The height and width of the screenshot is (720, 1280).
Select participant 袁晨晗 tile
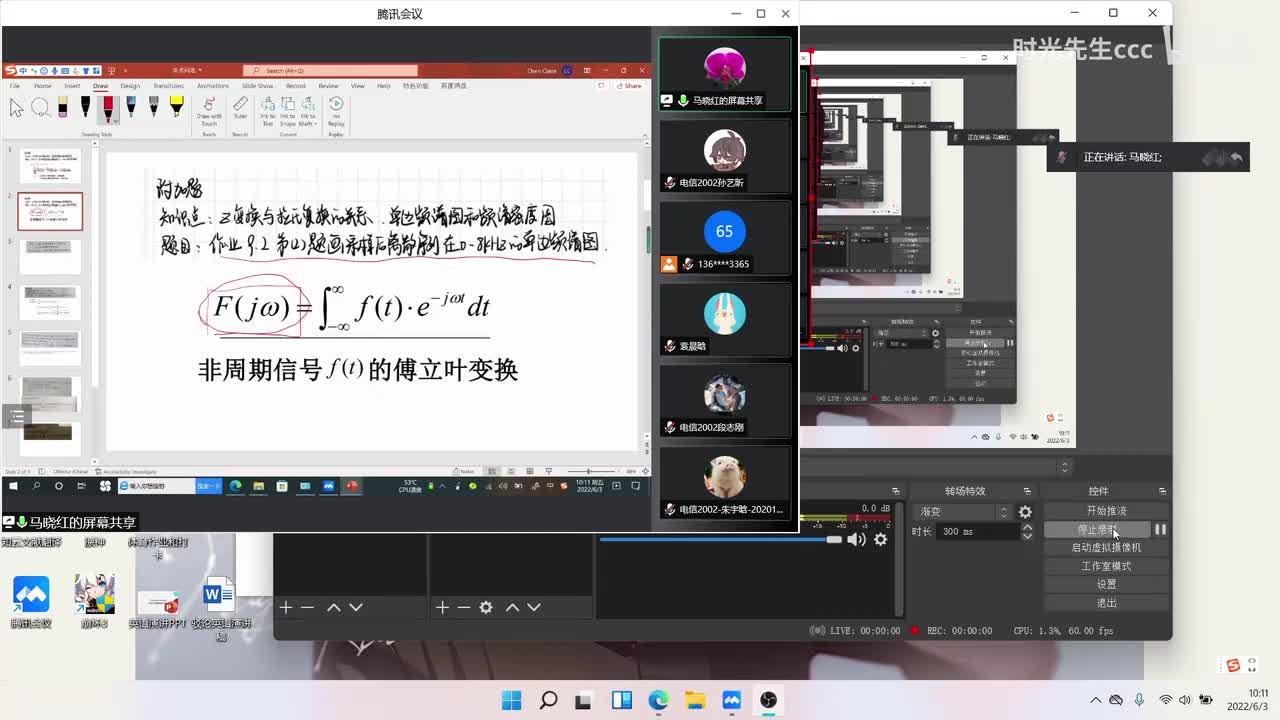click(725, 319)
